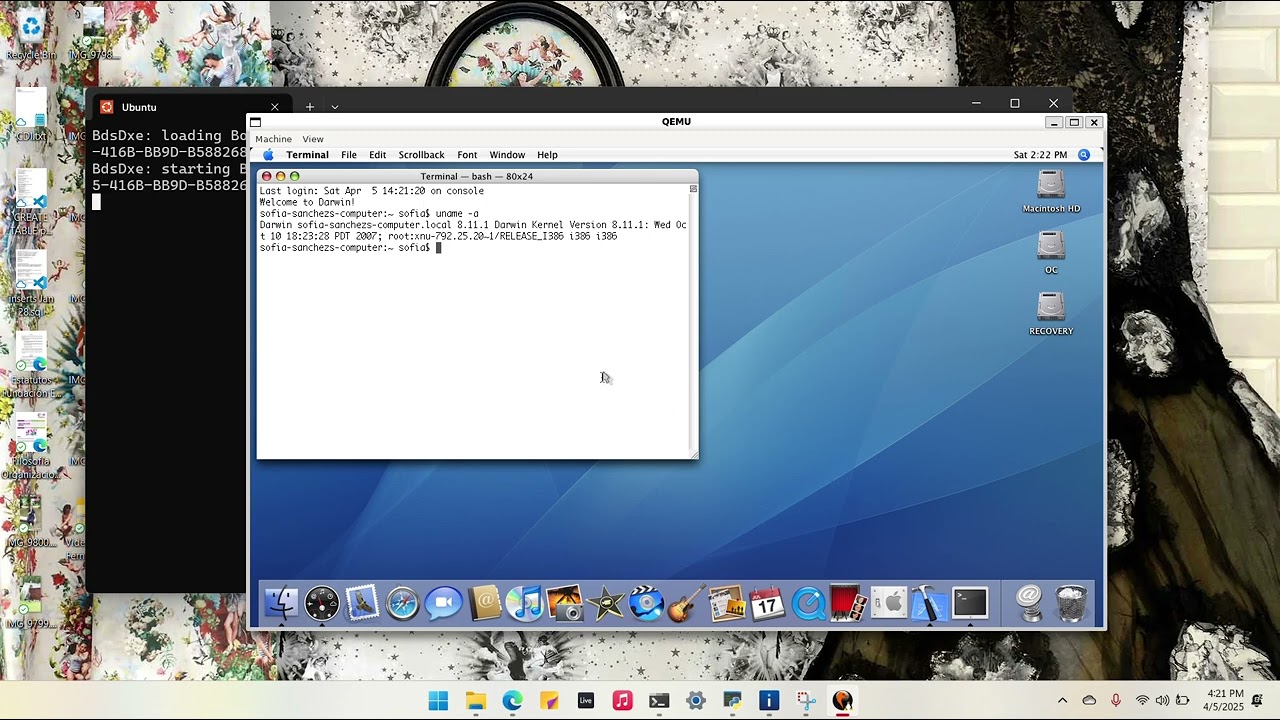Open the Edit menu in Terminal

[377, 155]
